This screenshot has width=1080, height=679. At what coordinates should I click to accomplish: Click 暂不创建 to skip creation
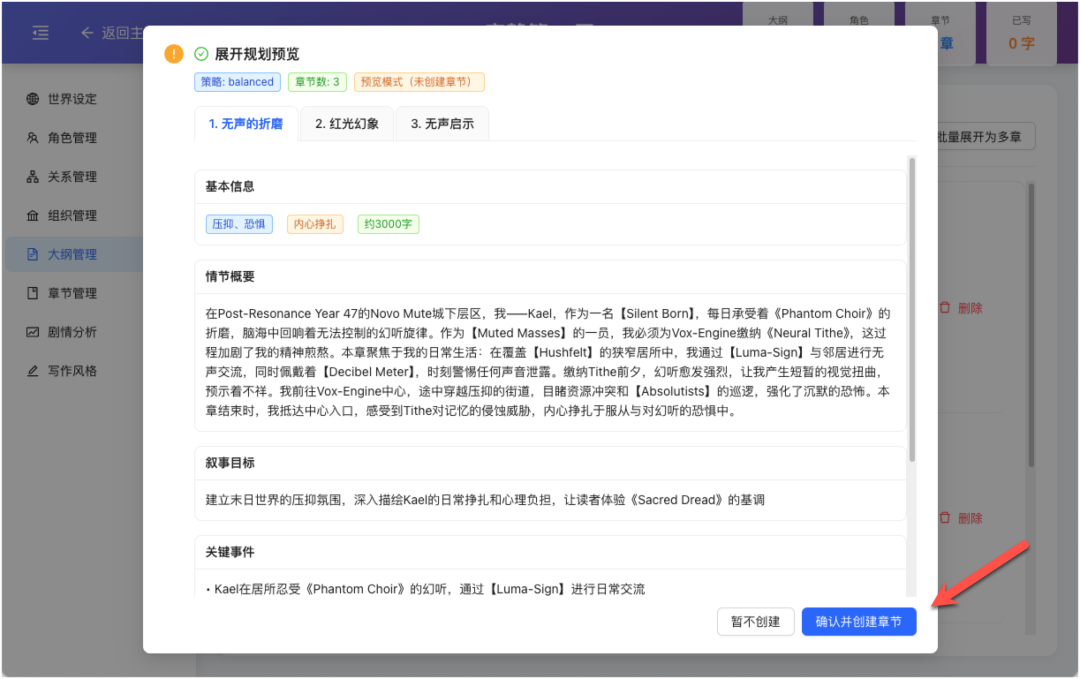755,621
